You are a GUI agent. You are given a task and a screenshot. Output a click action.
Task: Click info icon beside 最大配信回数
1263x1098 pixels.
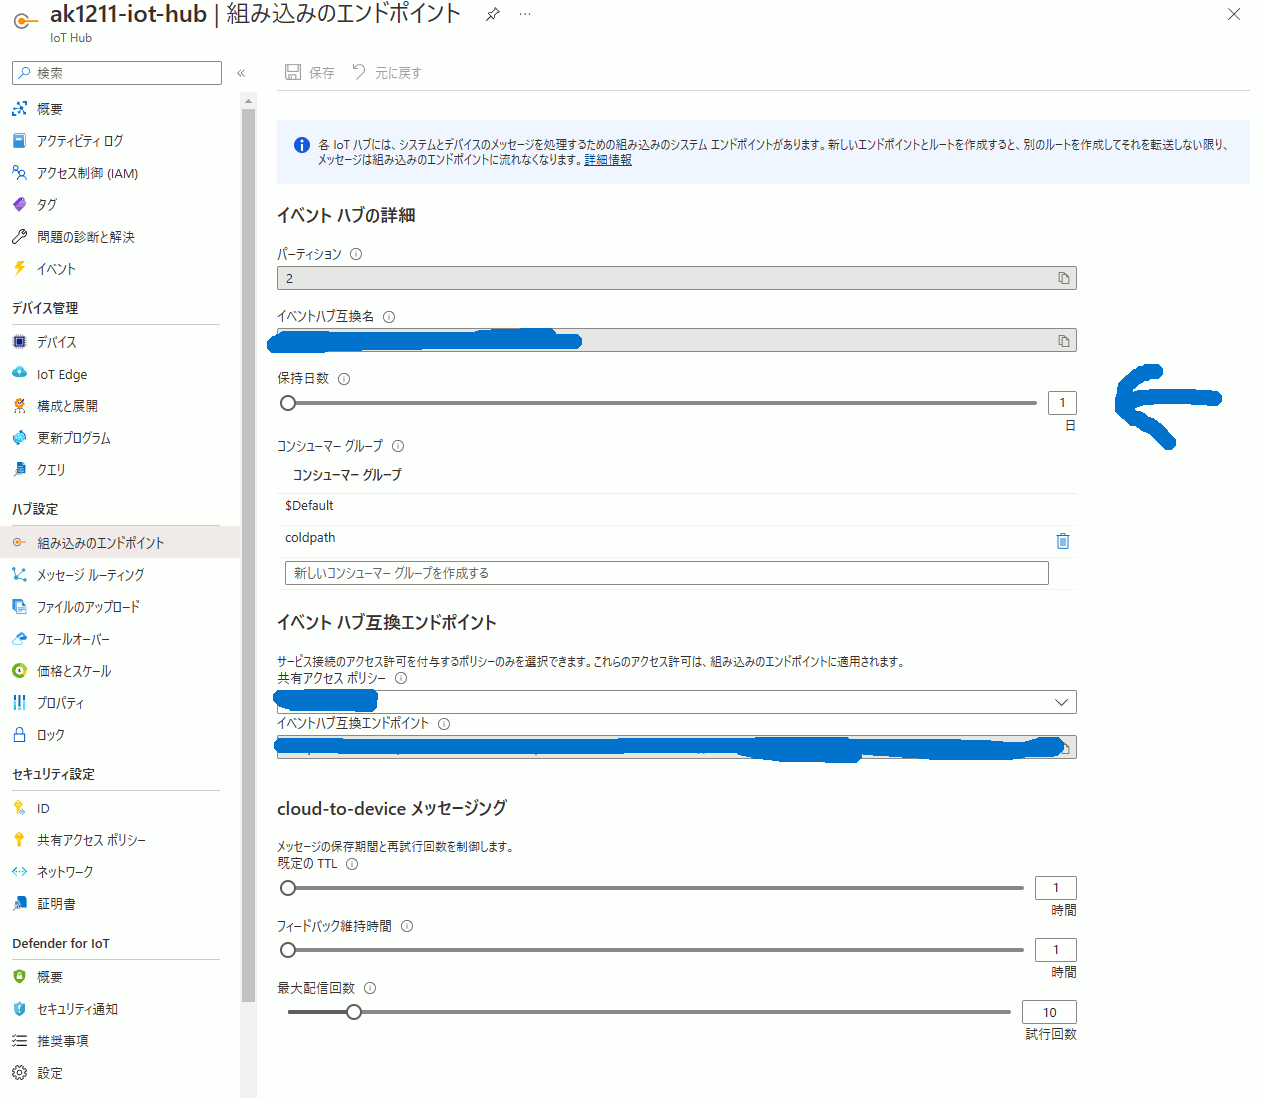(370, 988)
